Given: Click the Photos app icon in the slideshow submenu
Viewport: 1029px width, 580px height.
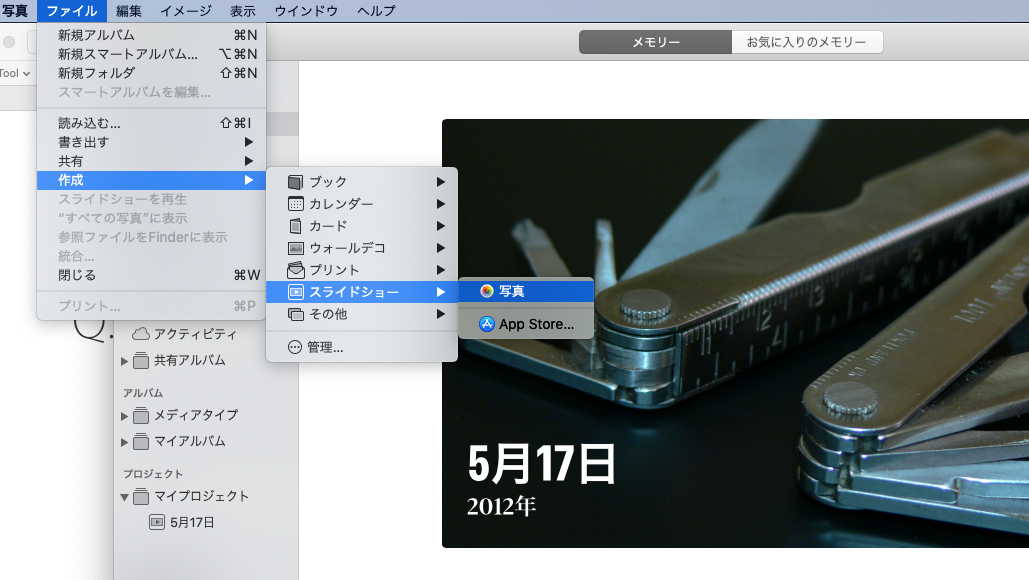Looking at the screenshot, I should click(486, 291).
